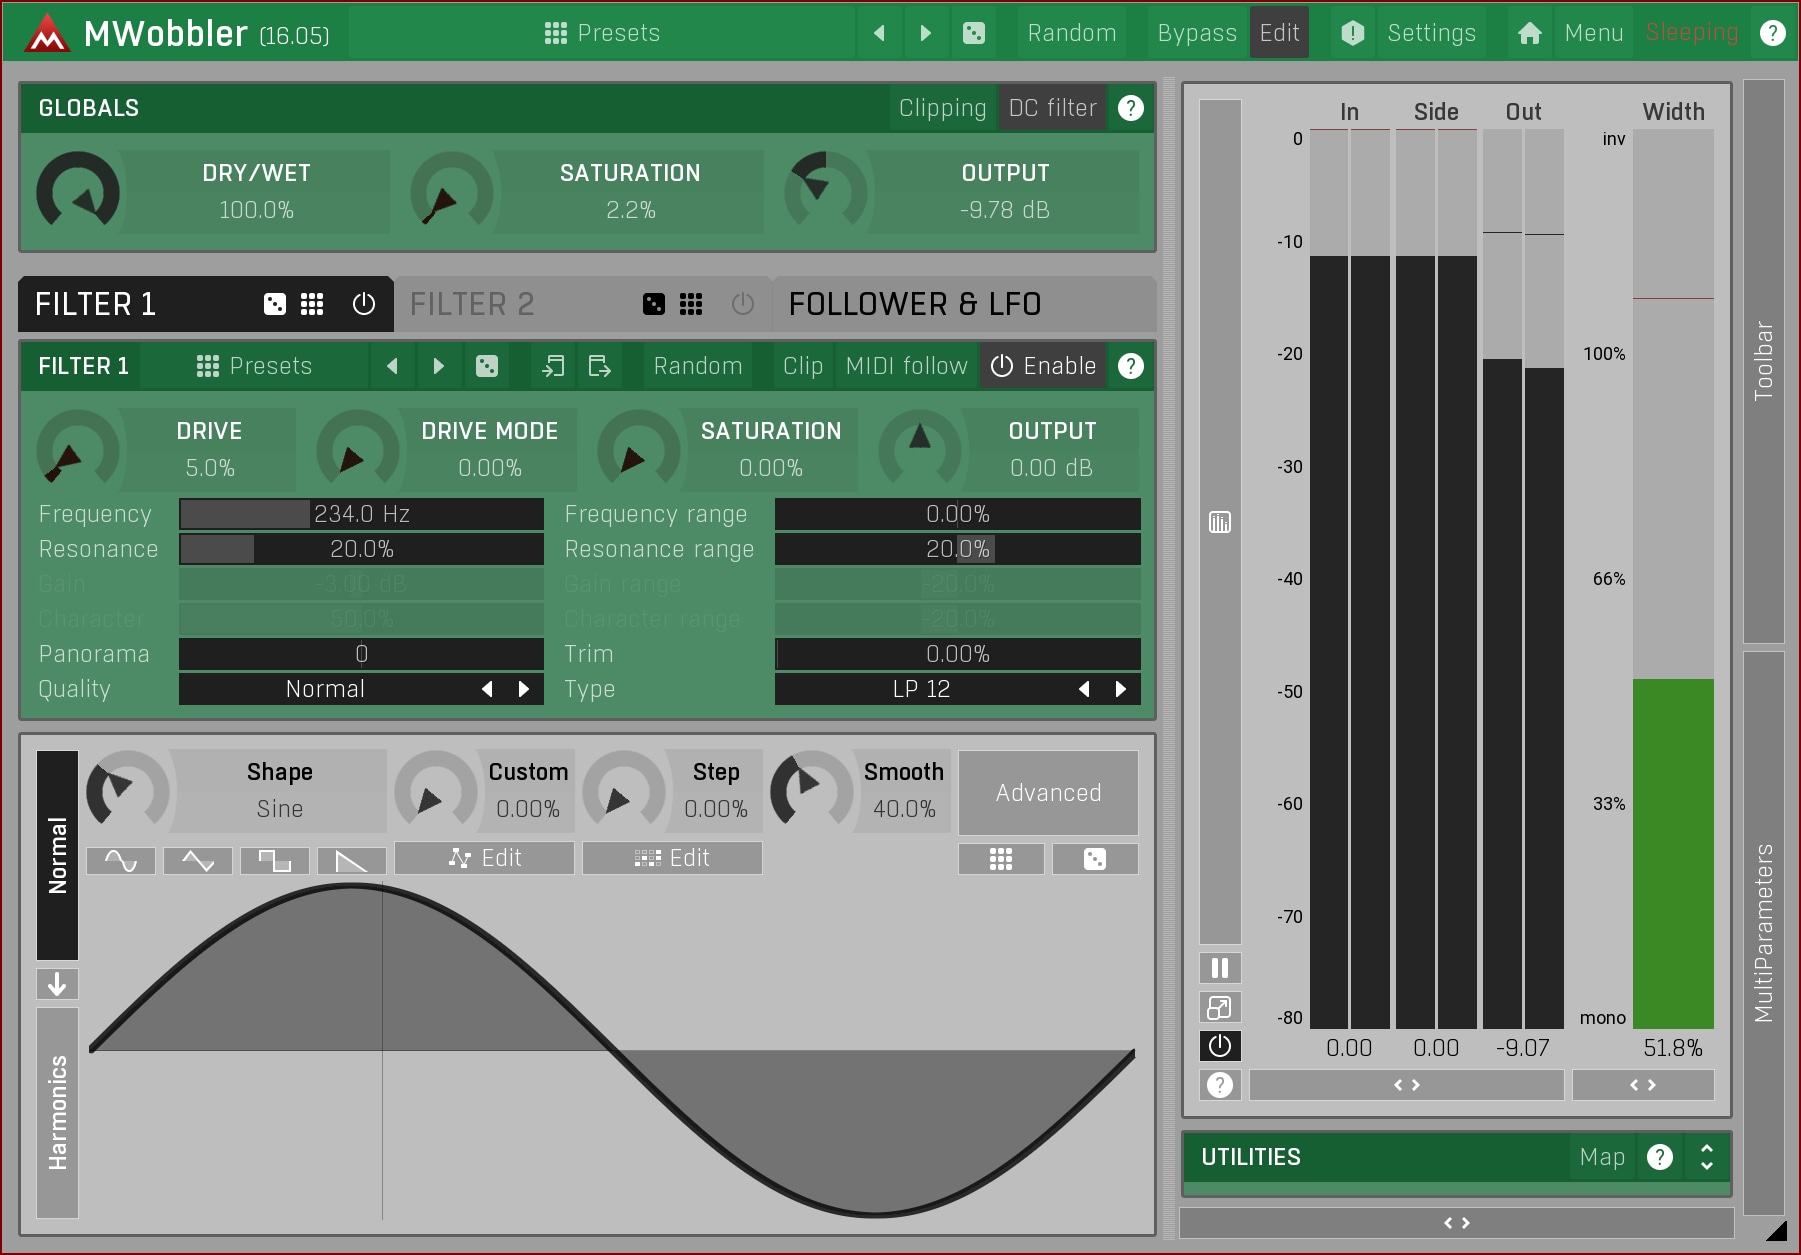1801x1255 pixels.
Task: Select previous Filter 1 preset arrow
Action: pos(392,366)
